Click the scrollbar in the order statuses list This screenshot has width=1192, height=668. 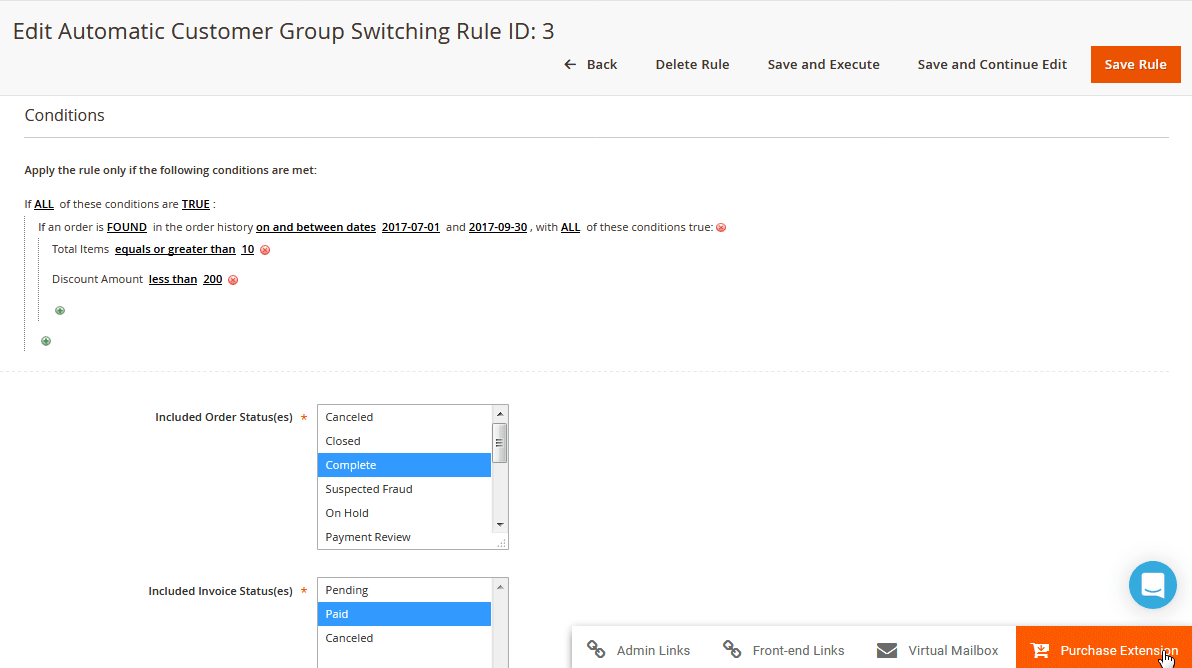[501, 443]
